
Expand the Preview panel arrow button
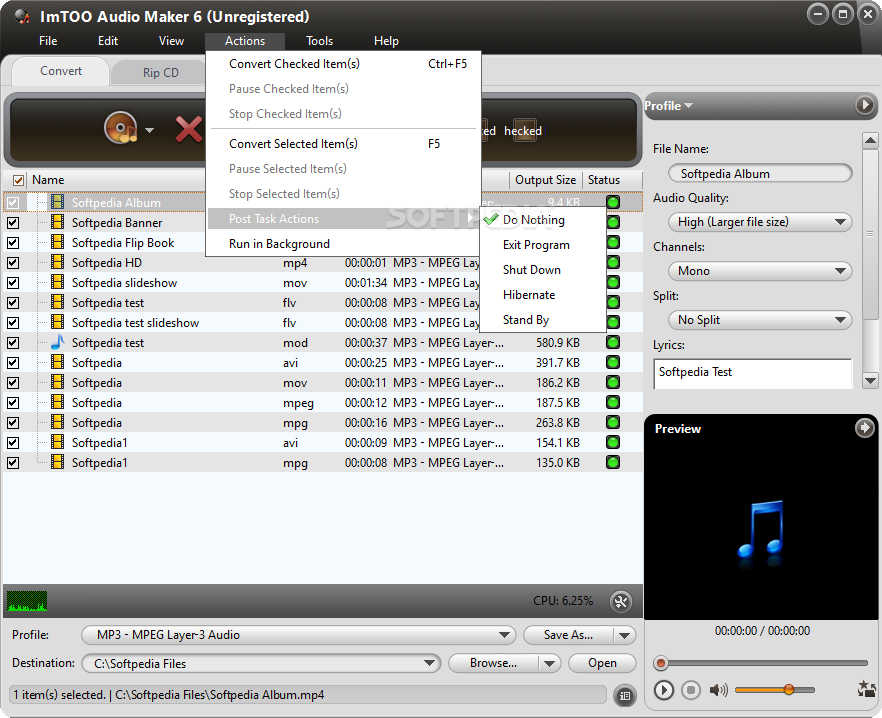865,428
